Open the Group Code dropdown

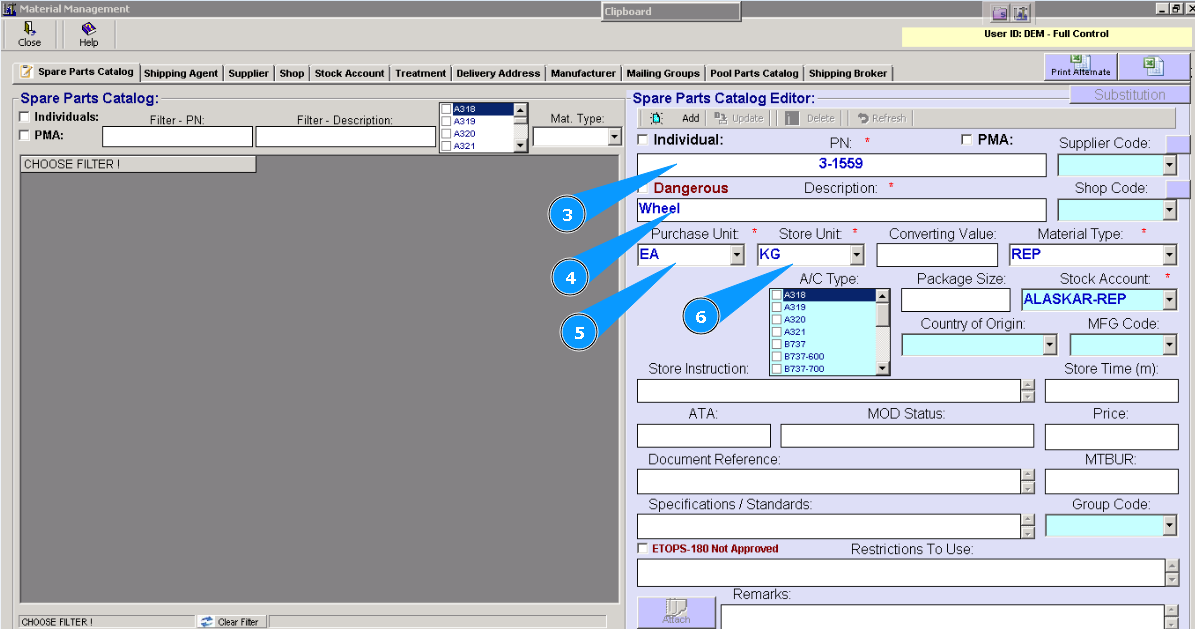point(1170,526)
